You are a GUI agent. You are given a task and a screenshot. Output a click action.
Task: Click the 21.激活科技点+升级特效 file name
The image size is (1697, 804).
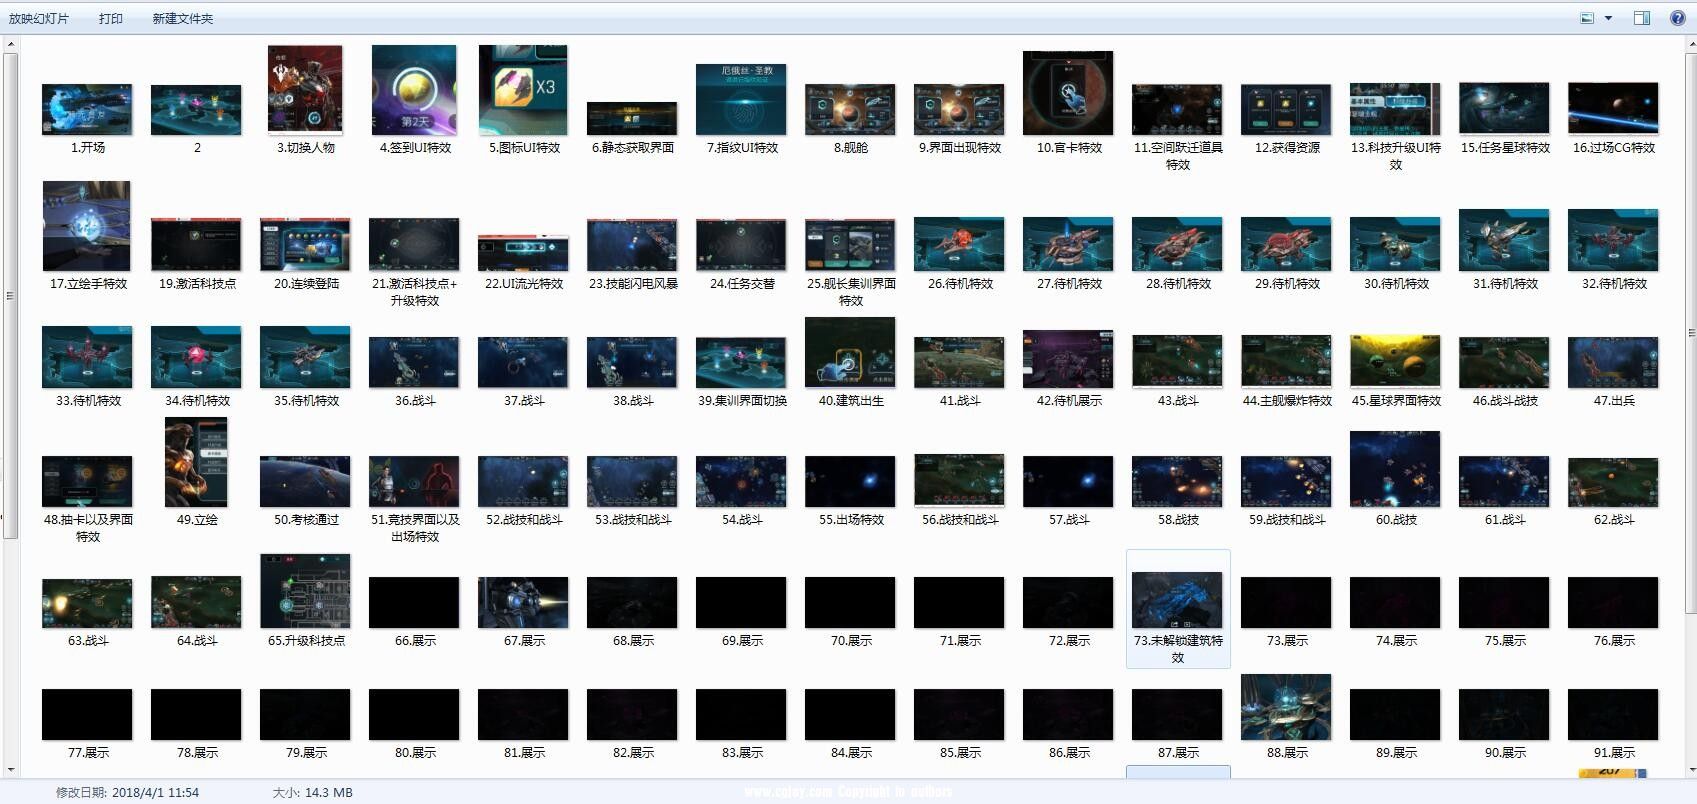tap(414, 292)
